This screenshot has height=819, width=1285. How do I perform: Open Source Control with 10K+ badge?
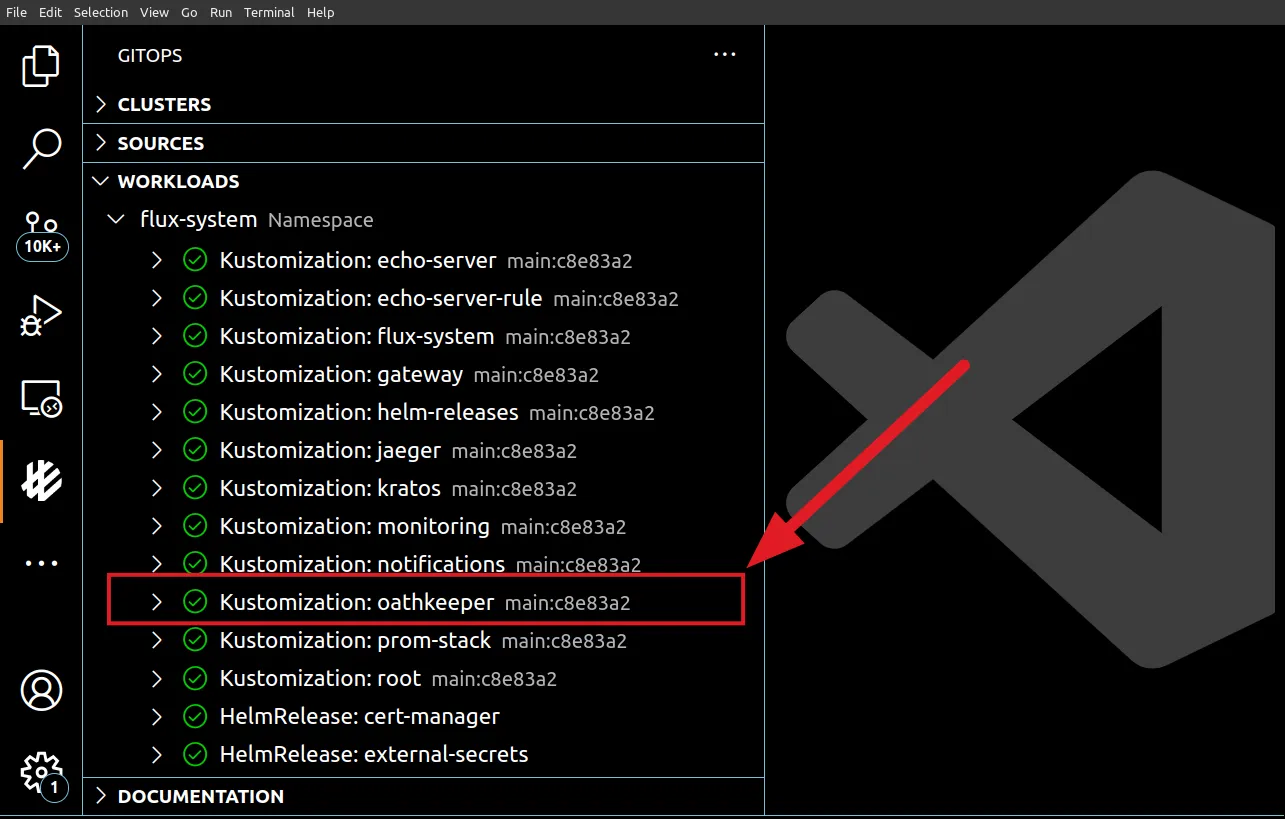tap(42, 234)
